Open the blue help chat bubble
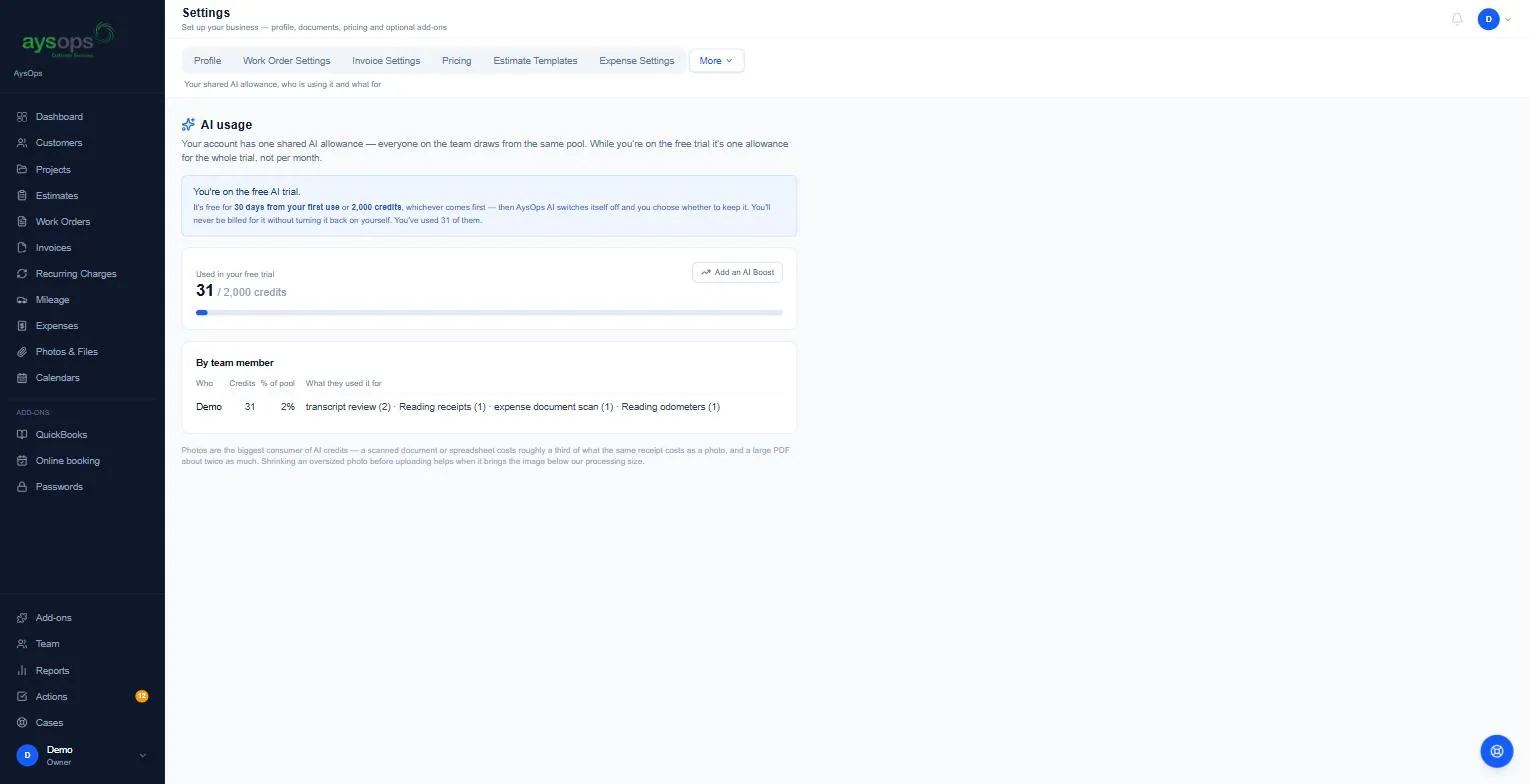This screenshot has width=1530, height=784. (x=1497, y=751)
